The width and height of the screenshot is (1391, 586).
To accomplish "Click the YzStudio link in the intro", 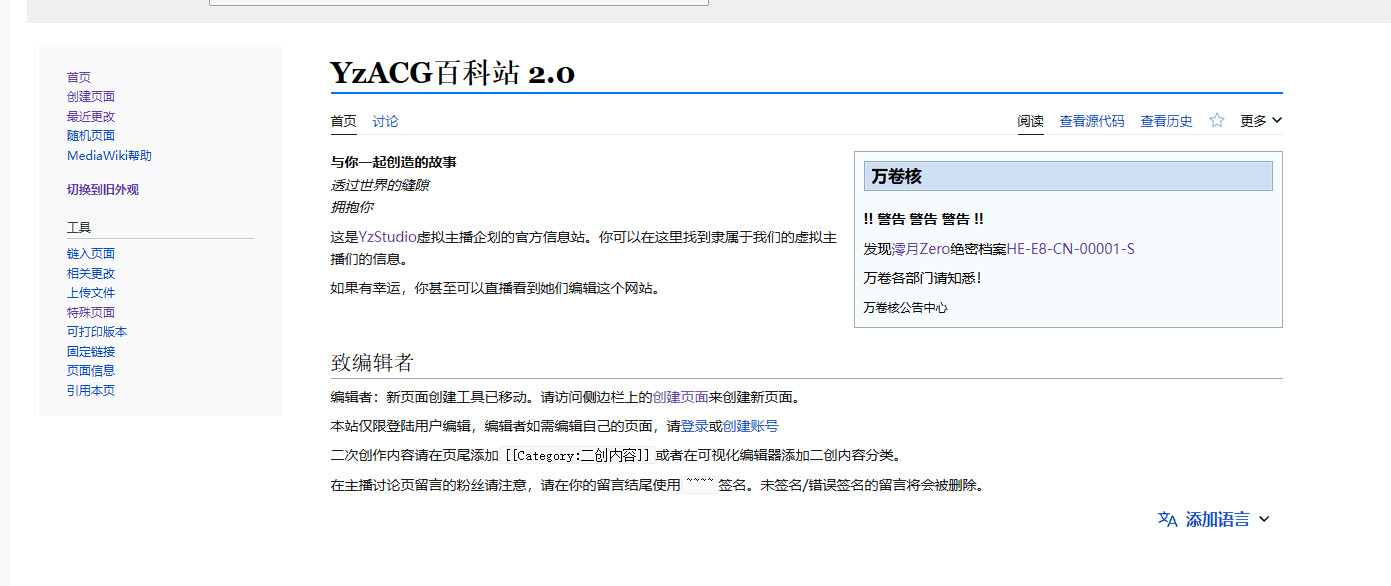I will pyautogui.click(x=388, y=237).
